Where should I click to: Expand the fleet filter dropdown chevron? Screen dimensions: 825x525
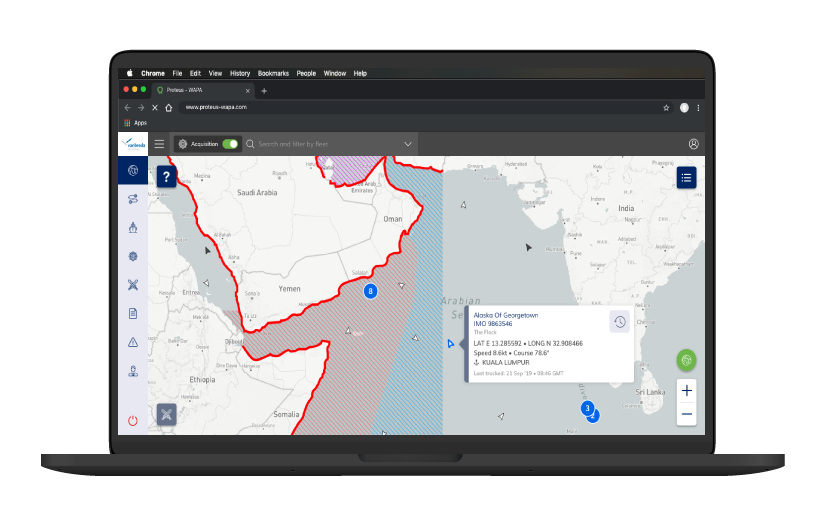pyautogui.click(x=408, y=144)
